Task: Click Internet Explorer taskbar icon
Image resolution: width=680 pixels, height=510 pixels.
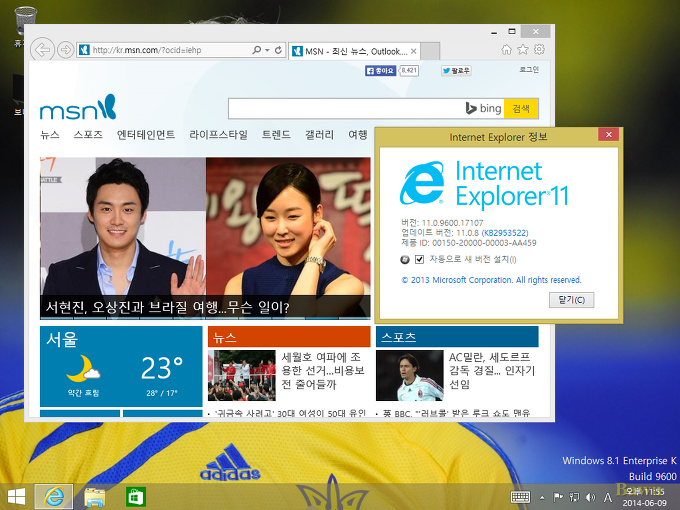Action: tap(54, 497)
